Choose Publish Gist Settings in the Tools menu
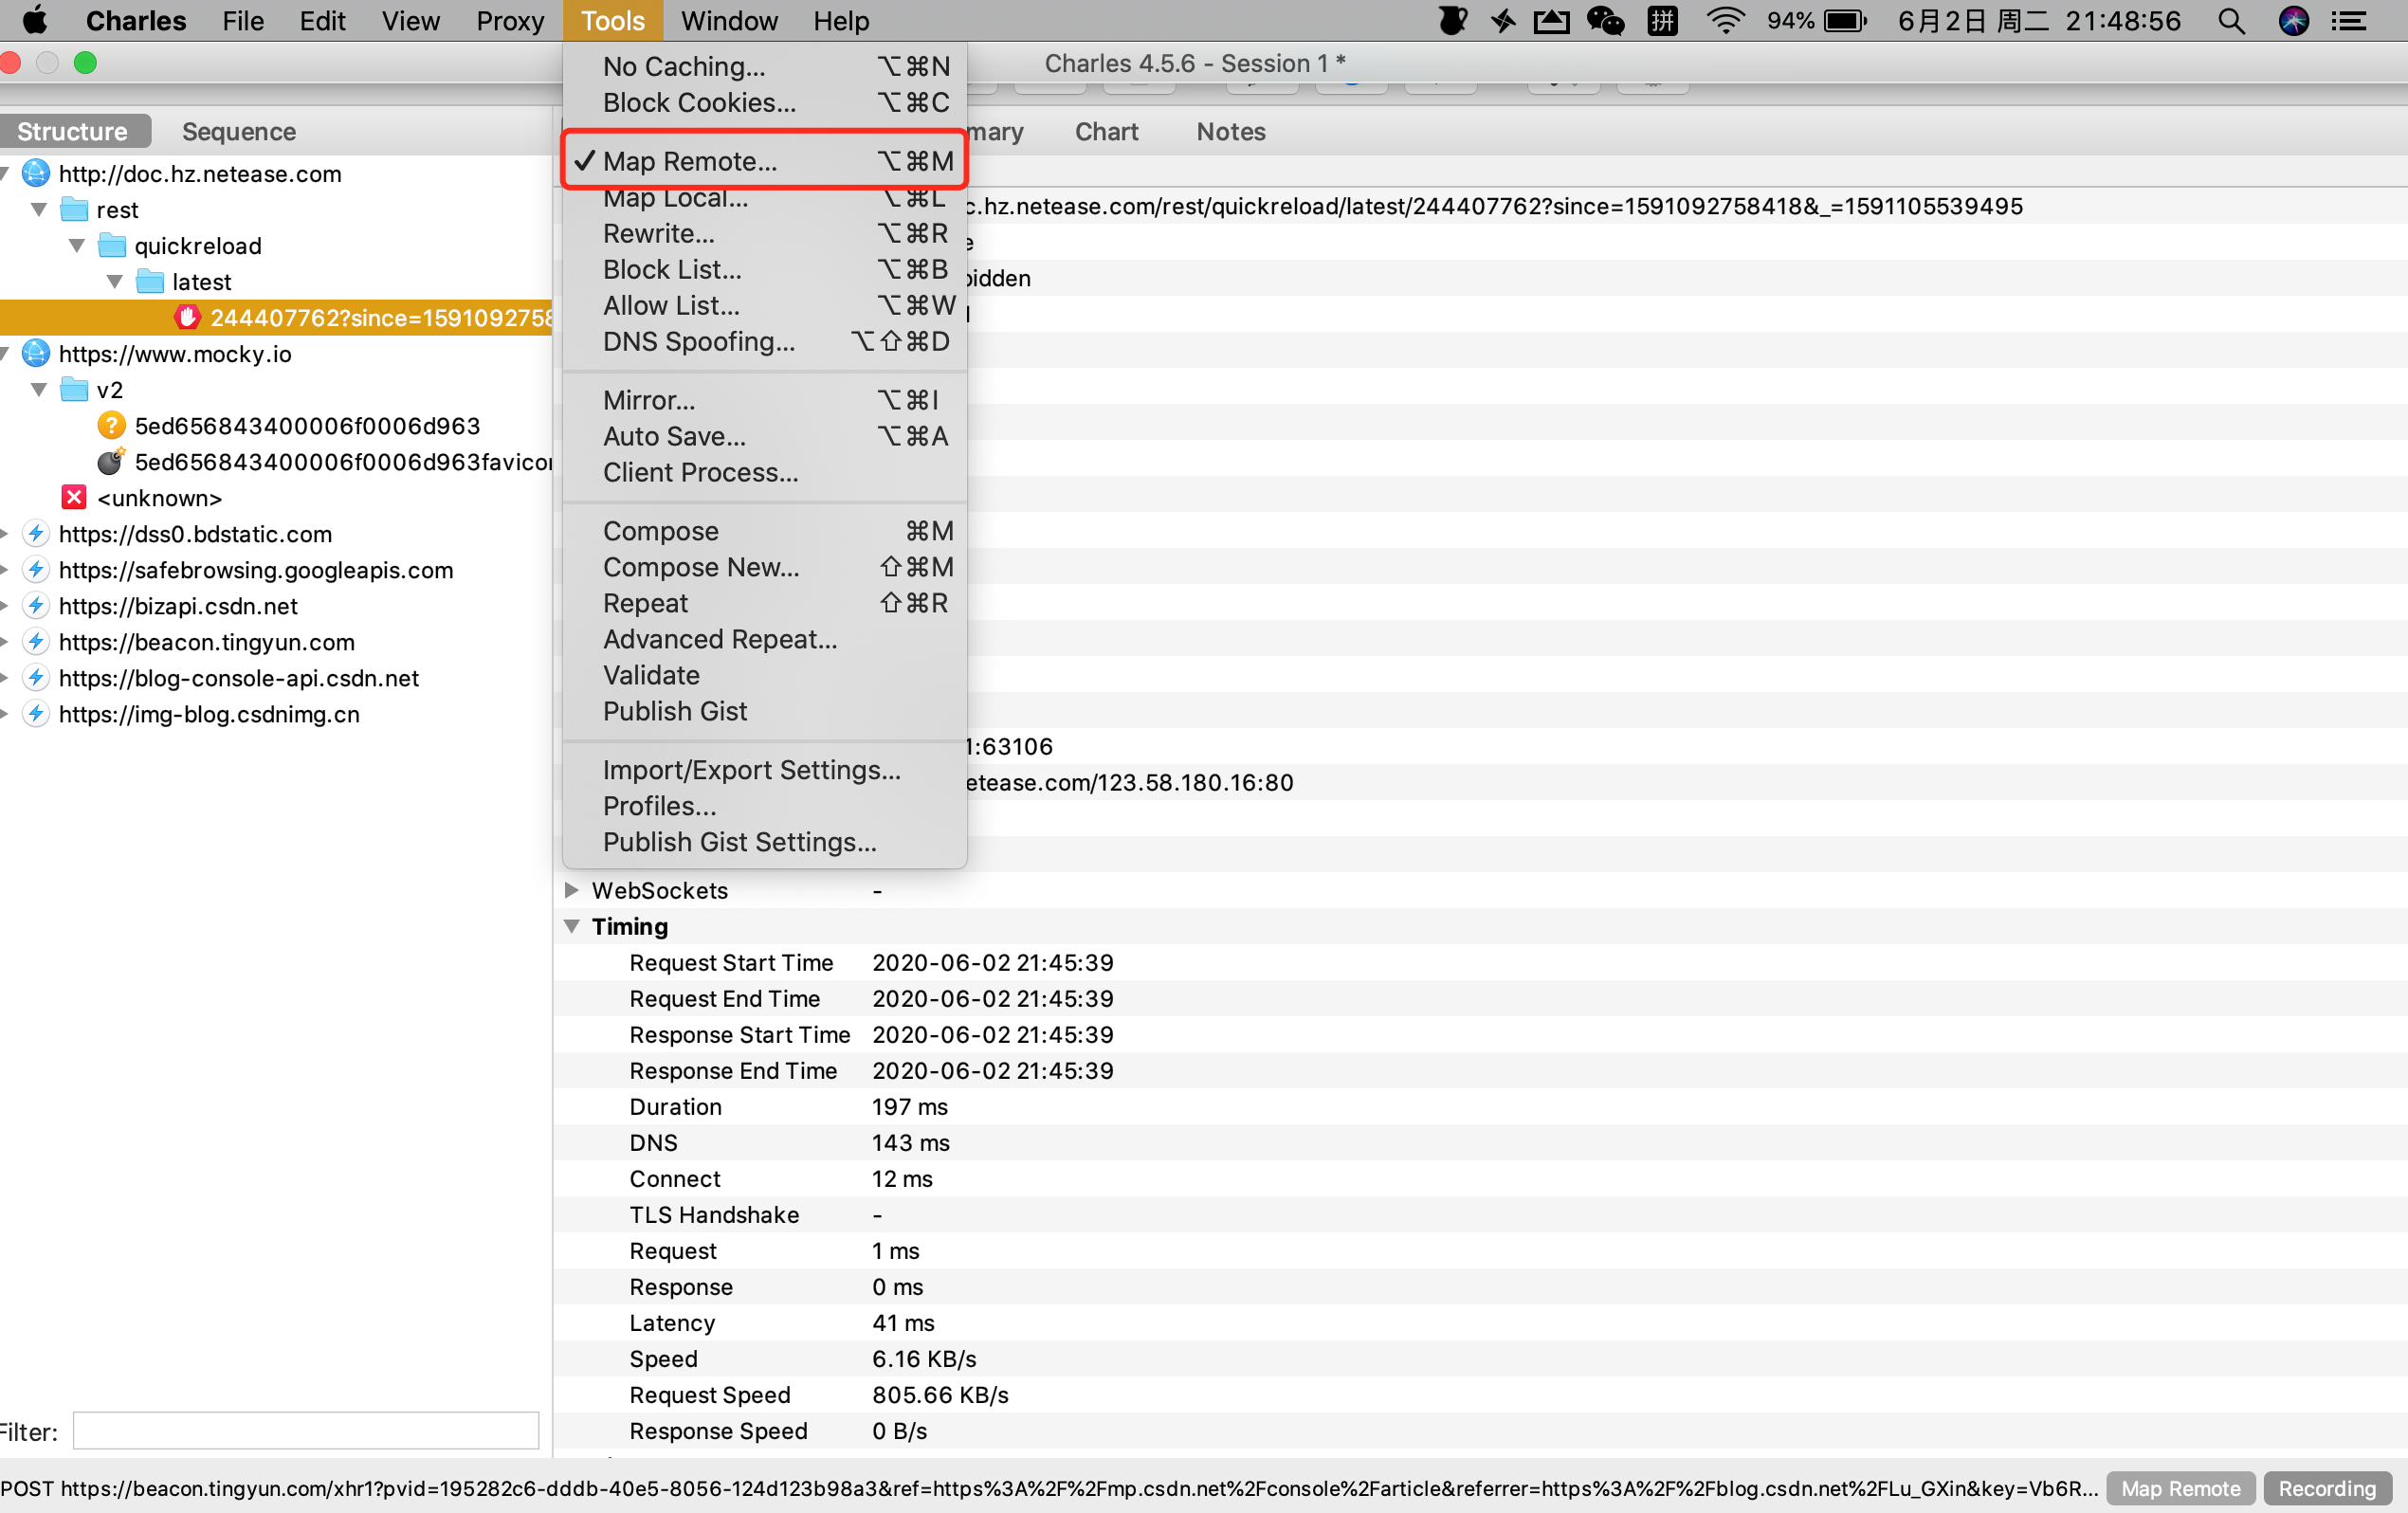This screenshot has width=2408, height=1513. point(764,841)
